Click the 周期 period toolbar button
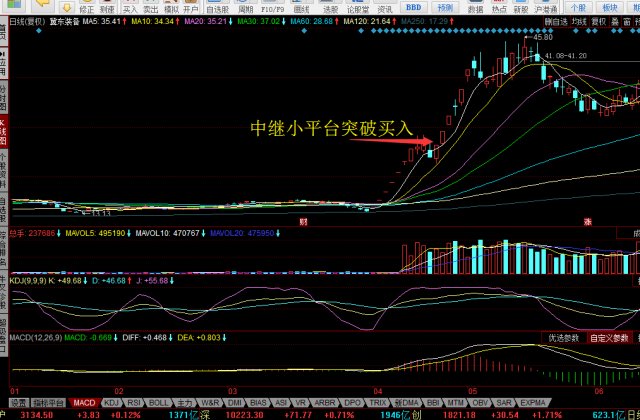 click(x=246, y=8)
